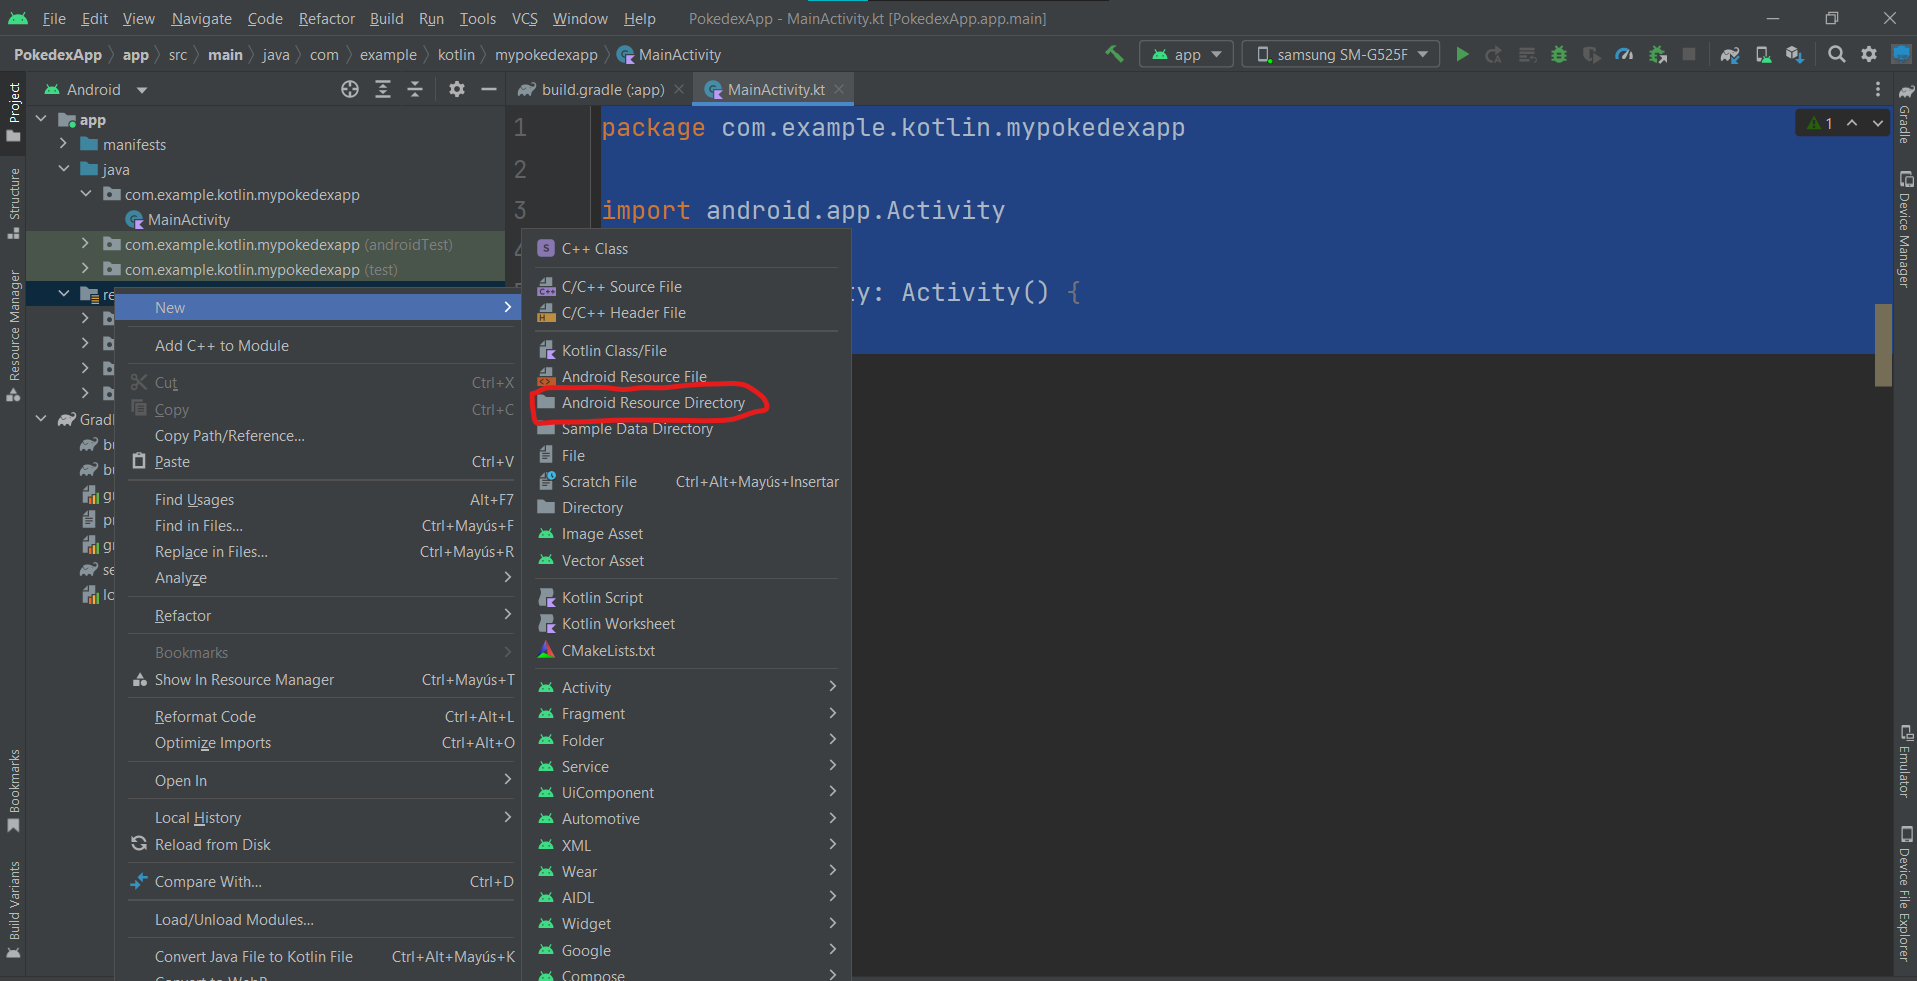
Task: Toggle the Structure tool window
Action: [x=14, y=203]
